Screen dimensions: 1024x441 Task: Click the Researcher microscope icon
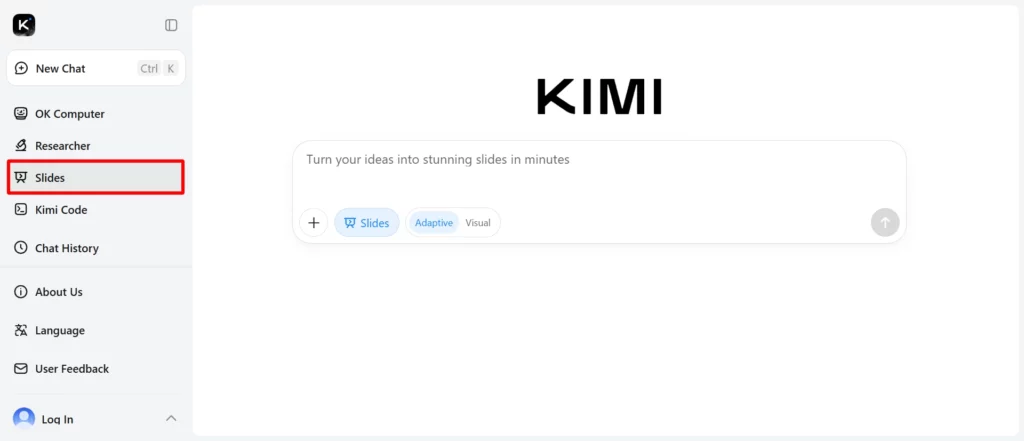[21, 146]
